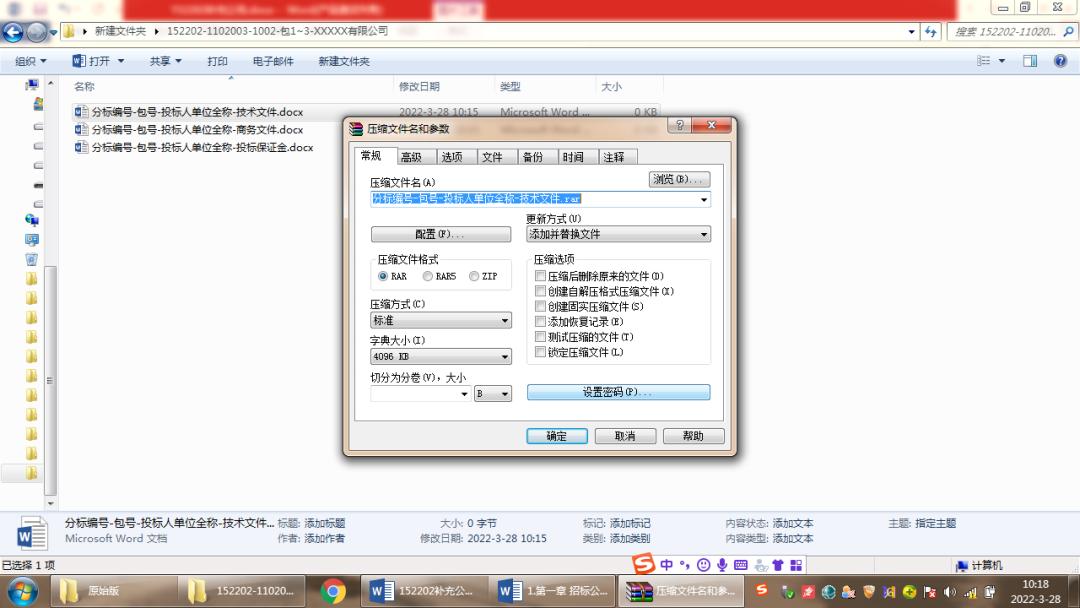
Task: Enable 锁定压缩文件 checkbox
Action: [x=541, y=351]
